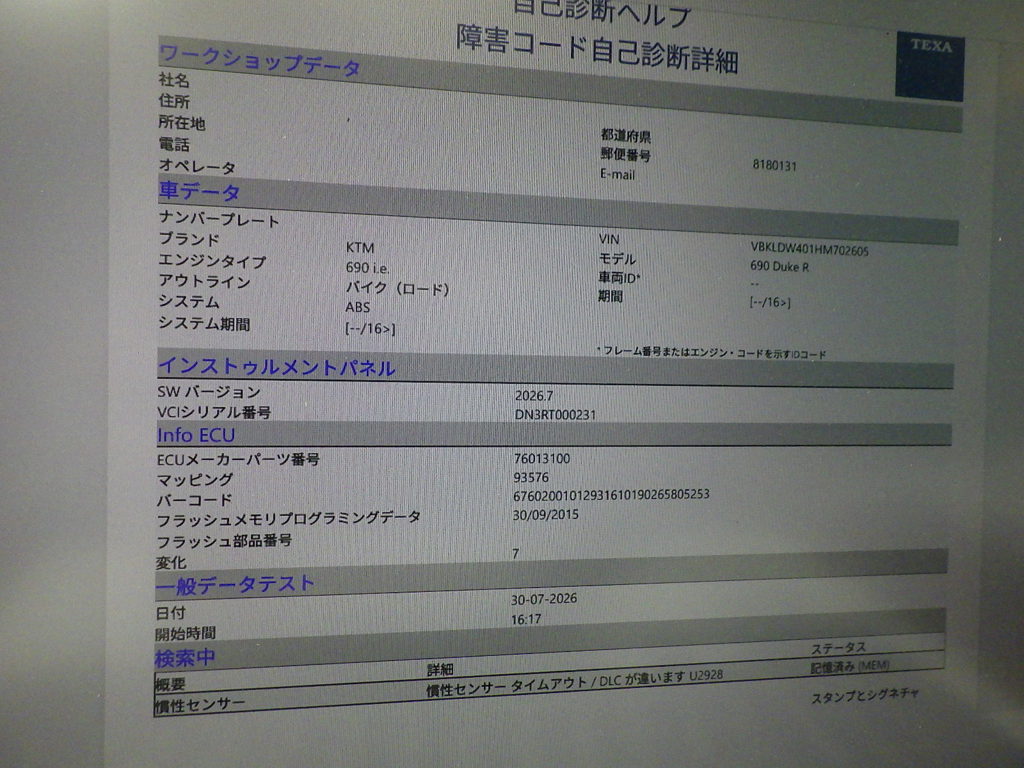Click the マッピング label
This screenshot has width=1024, height=768.
[195, 479]
